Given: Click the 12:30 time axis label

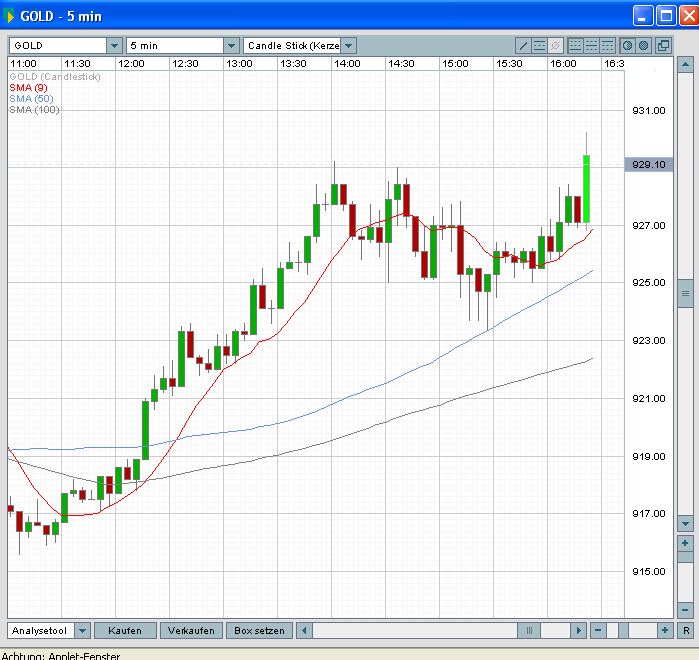Looking at the screenshot, I should click(185, 64).
